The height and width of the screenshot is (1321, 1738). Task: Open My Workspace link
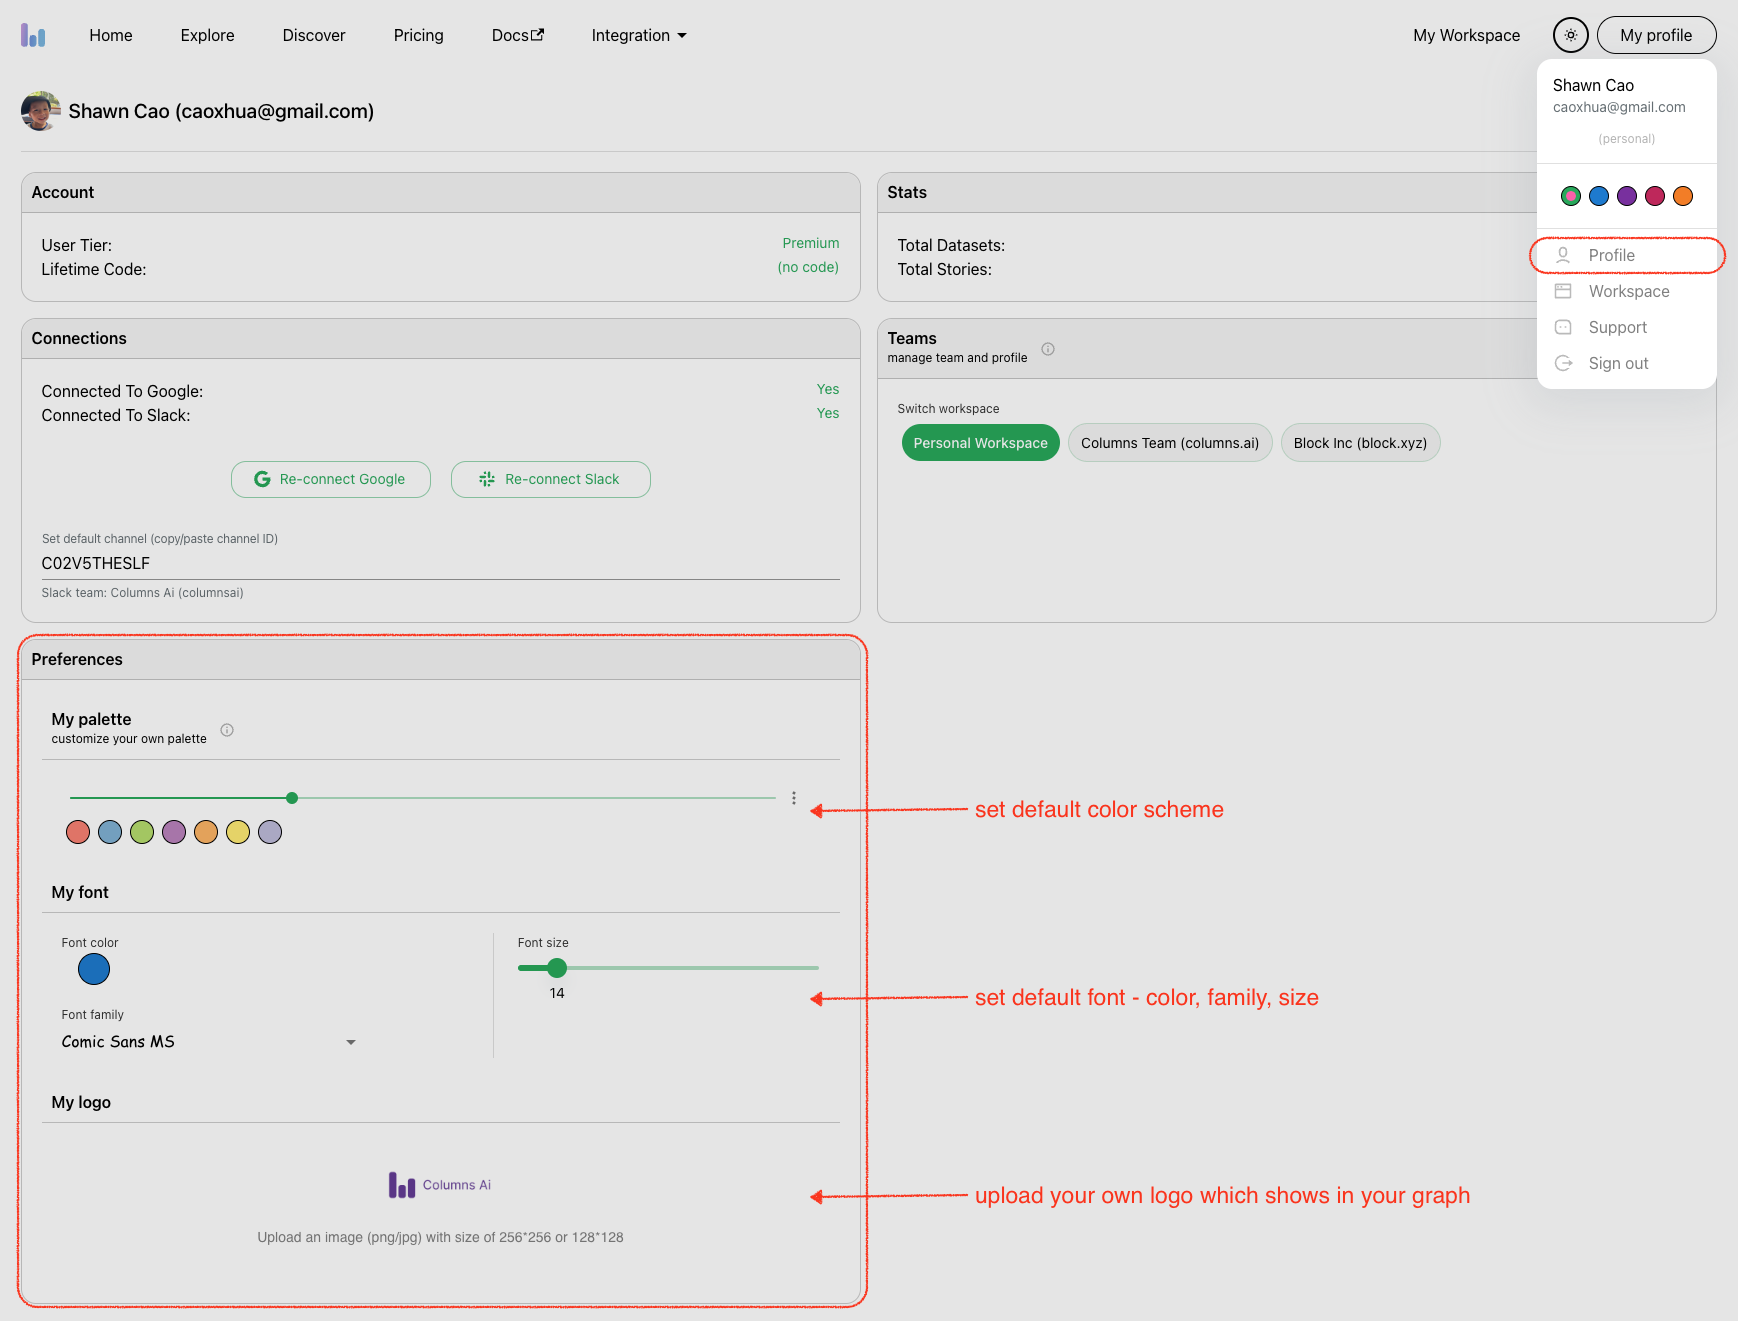pyautogui.click(x=1467, y=35)
